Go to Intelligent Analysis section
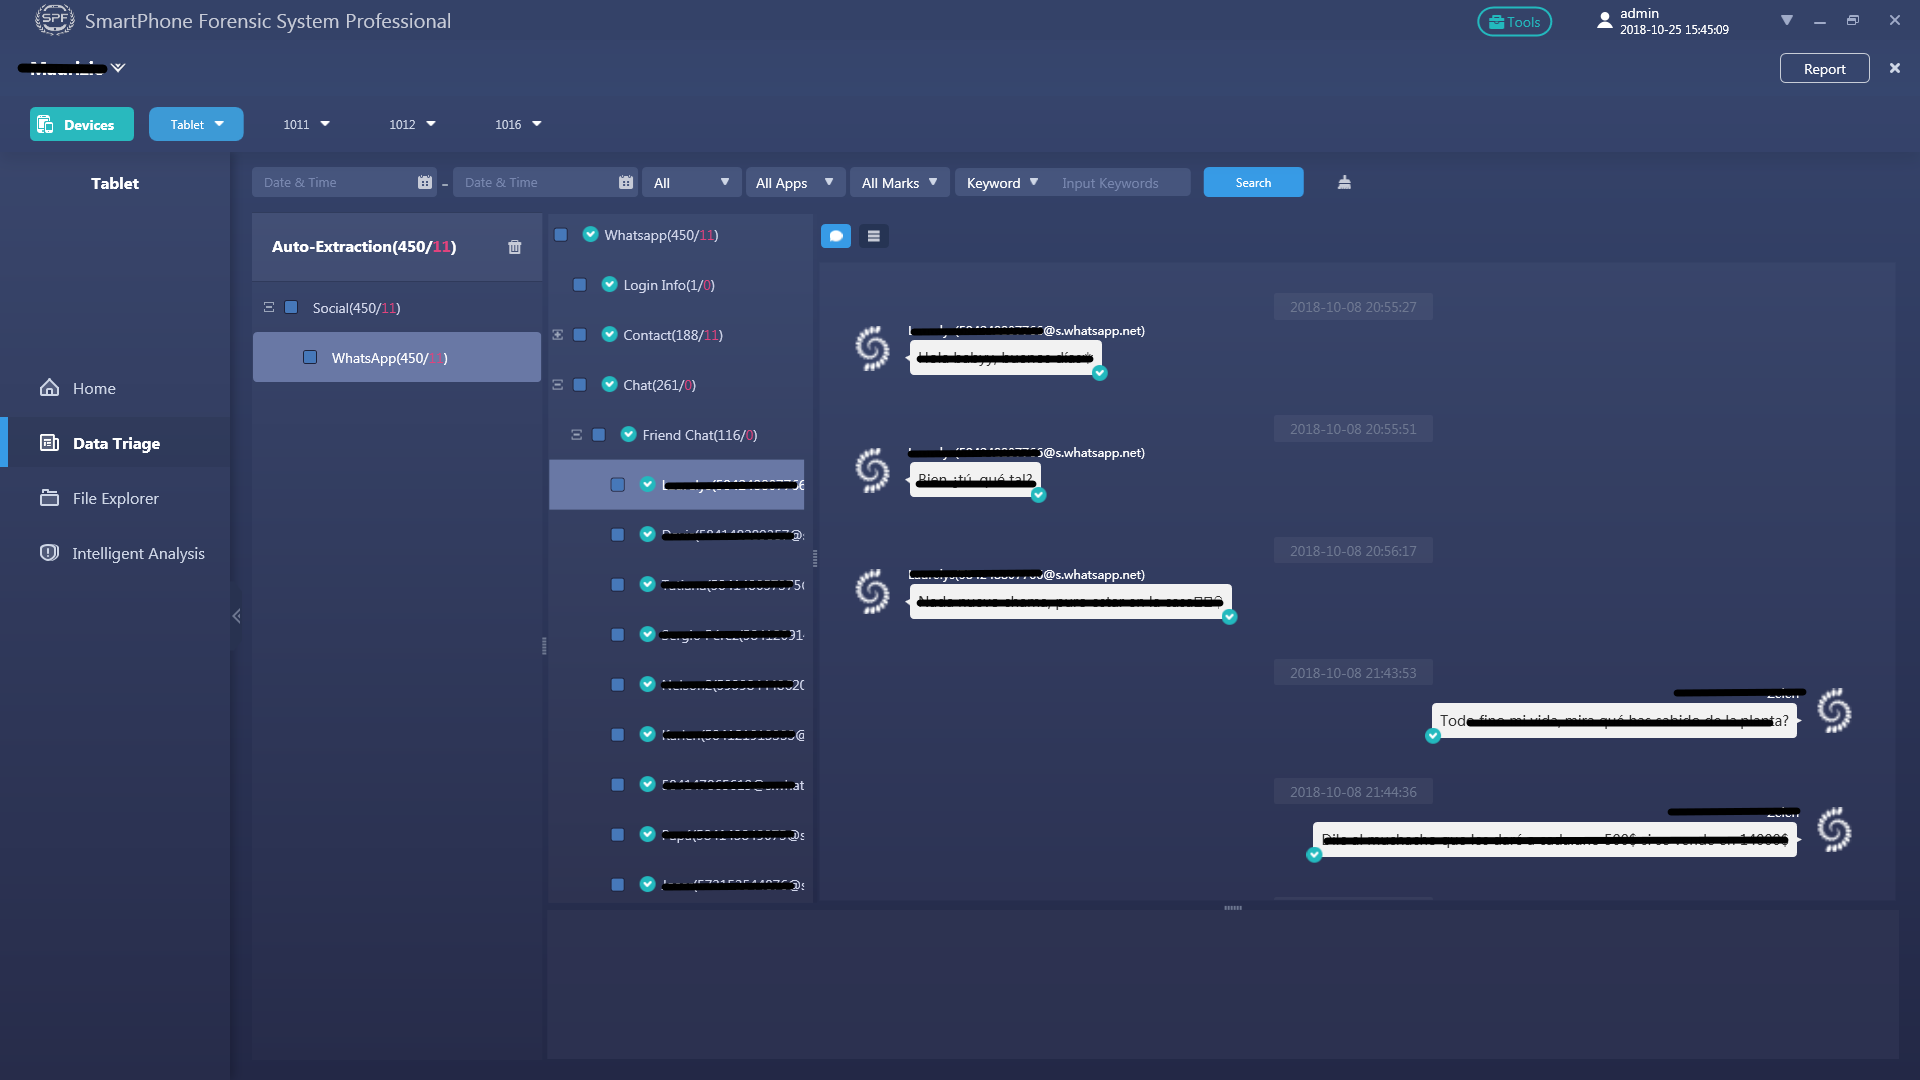This screenshot has width=1920, height=1080. (138, 553)
